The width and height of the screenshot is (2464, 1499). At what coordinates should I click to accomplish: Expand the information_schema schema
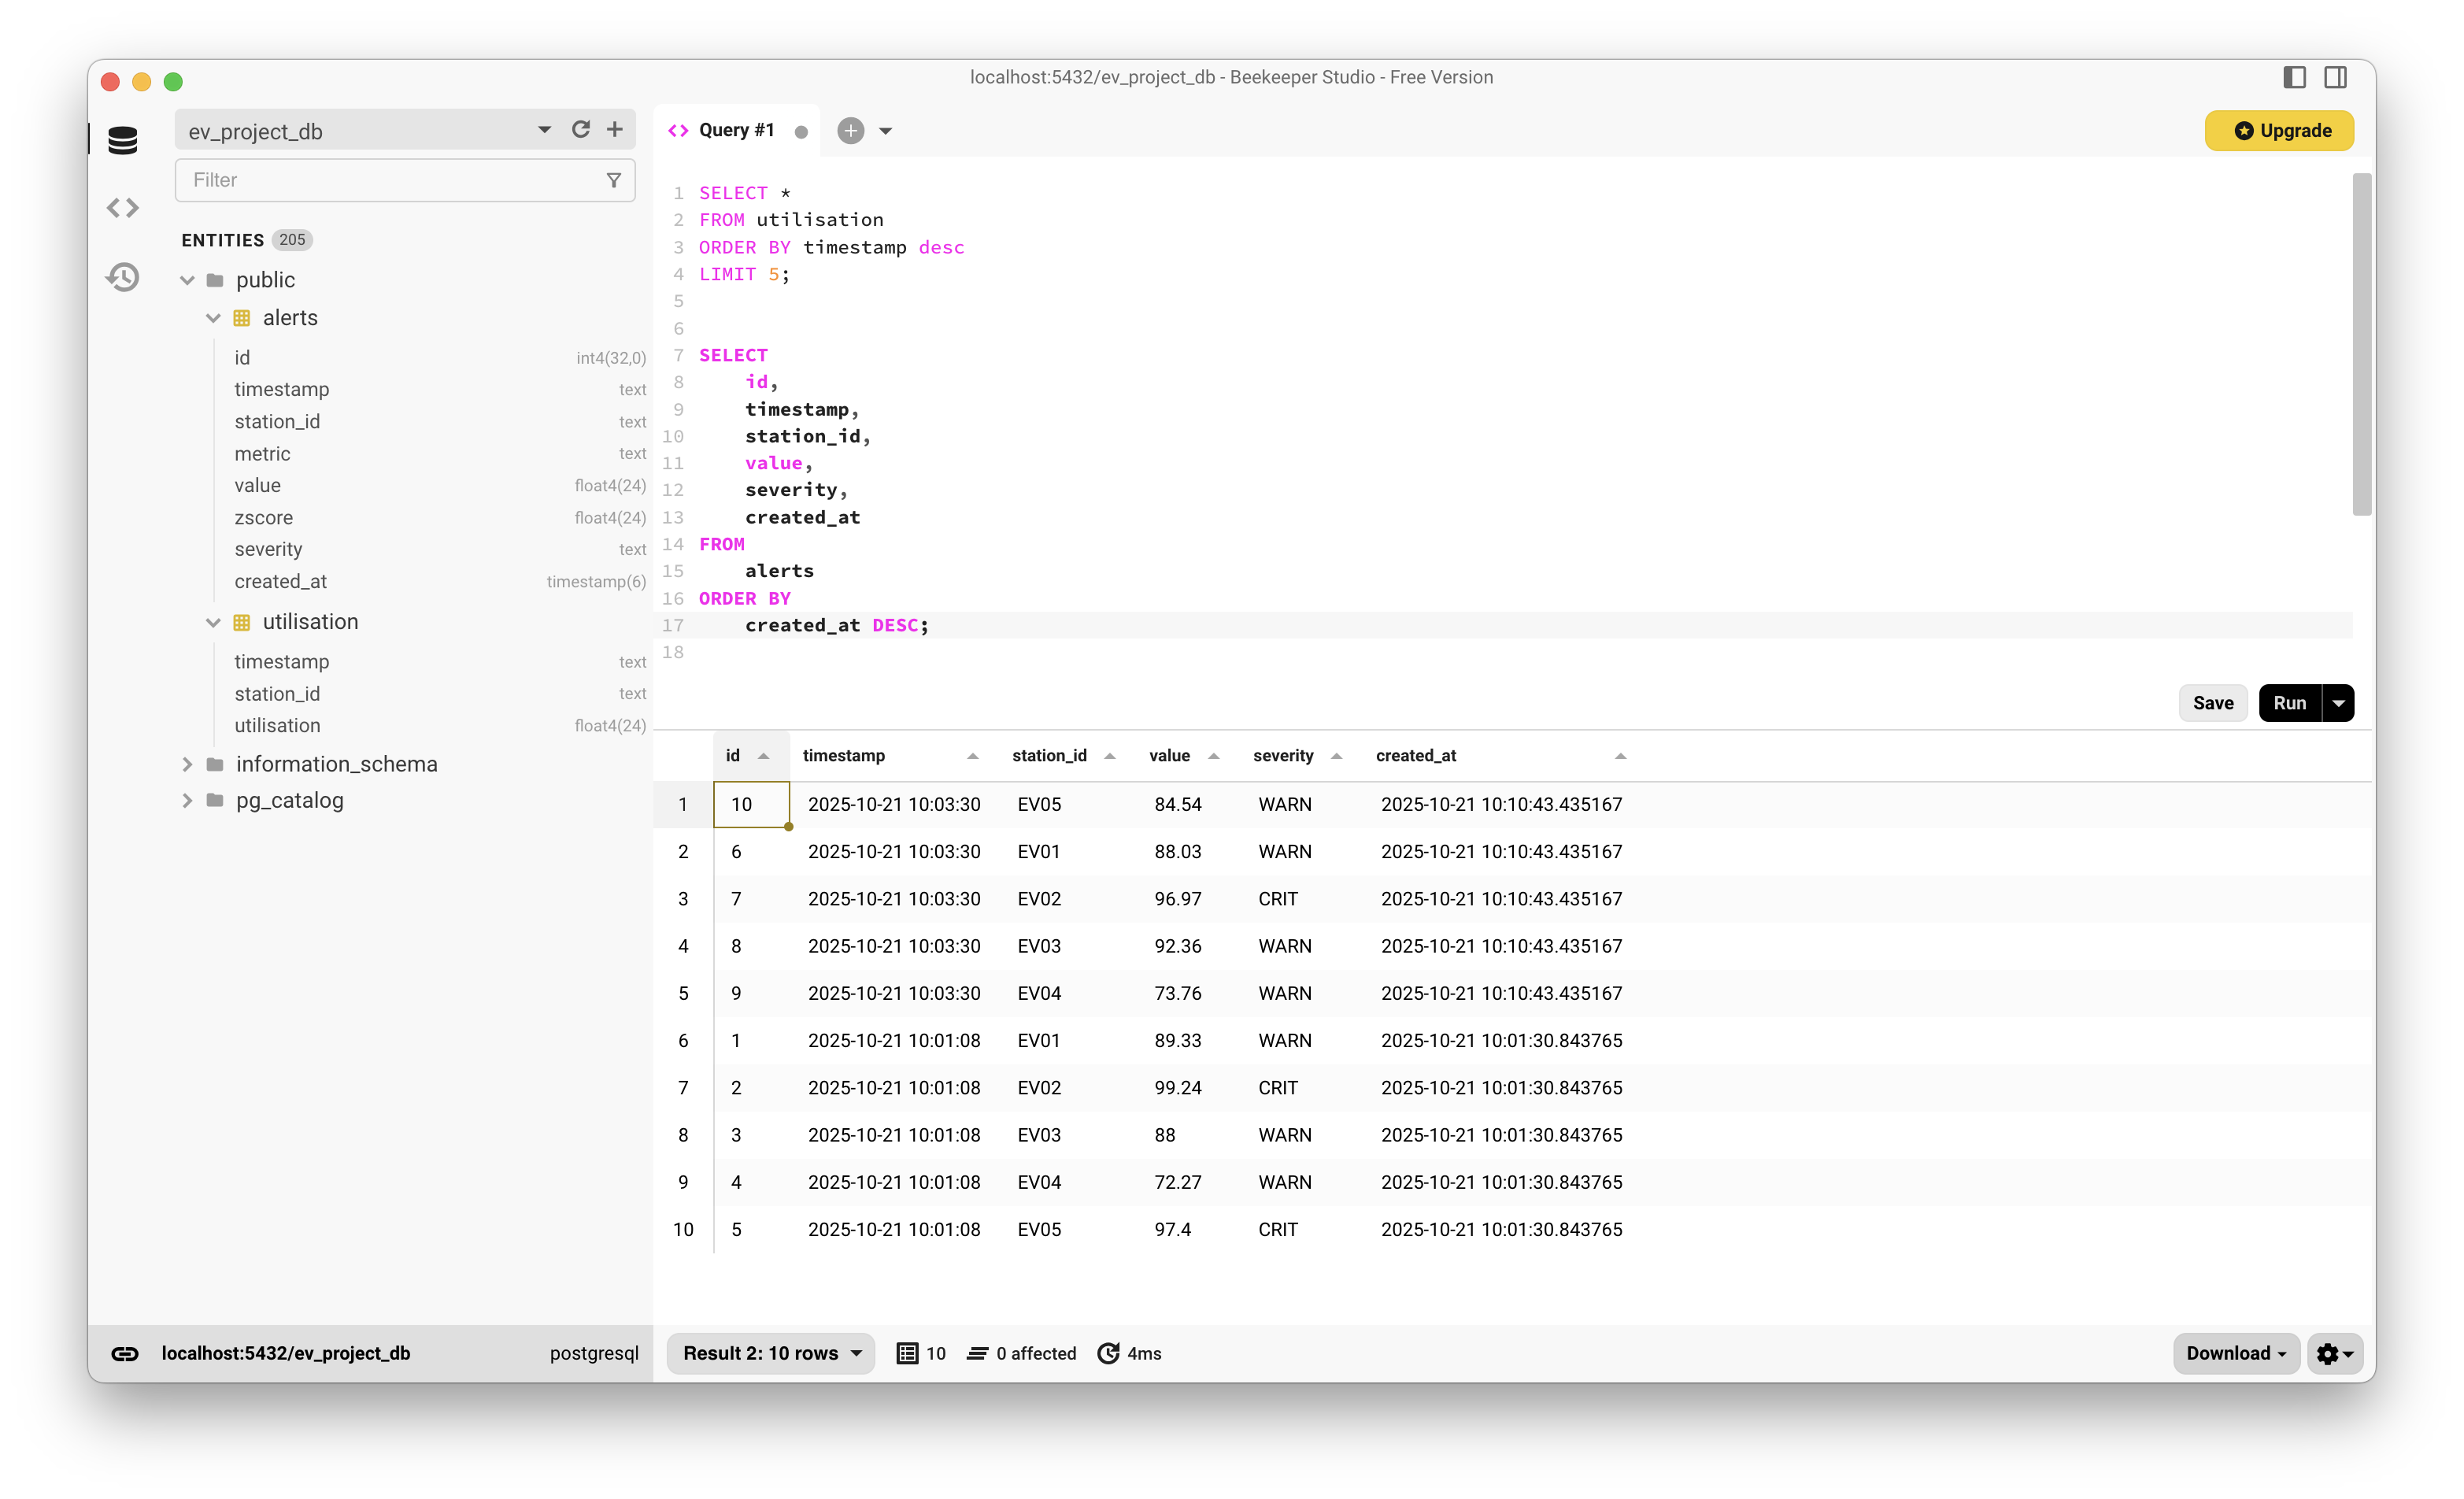[x=187, y=764]
